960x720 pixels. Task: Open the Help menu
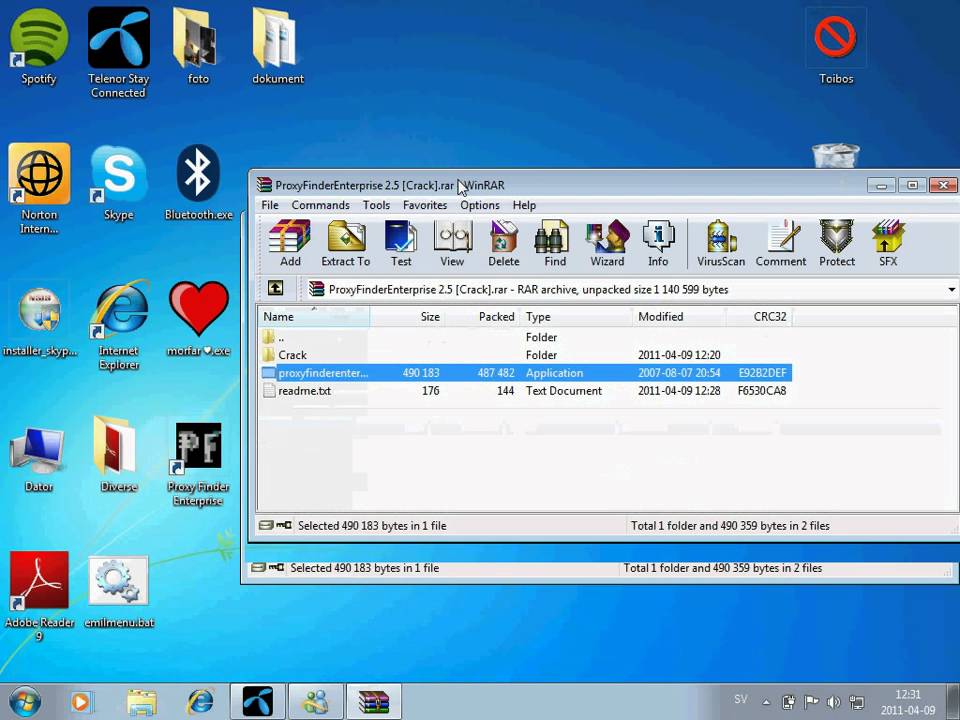(x=524, y=205)
